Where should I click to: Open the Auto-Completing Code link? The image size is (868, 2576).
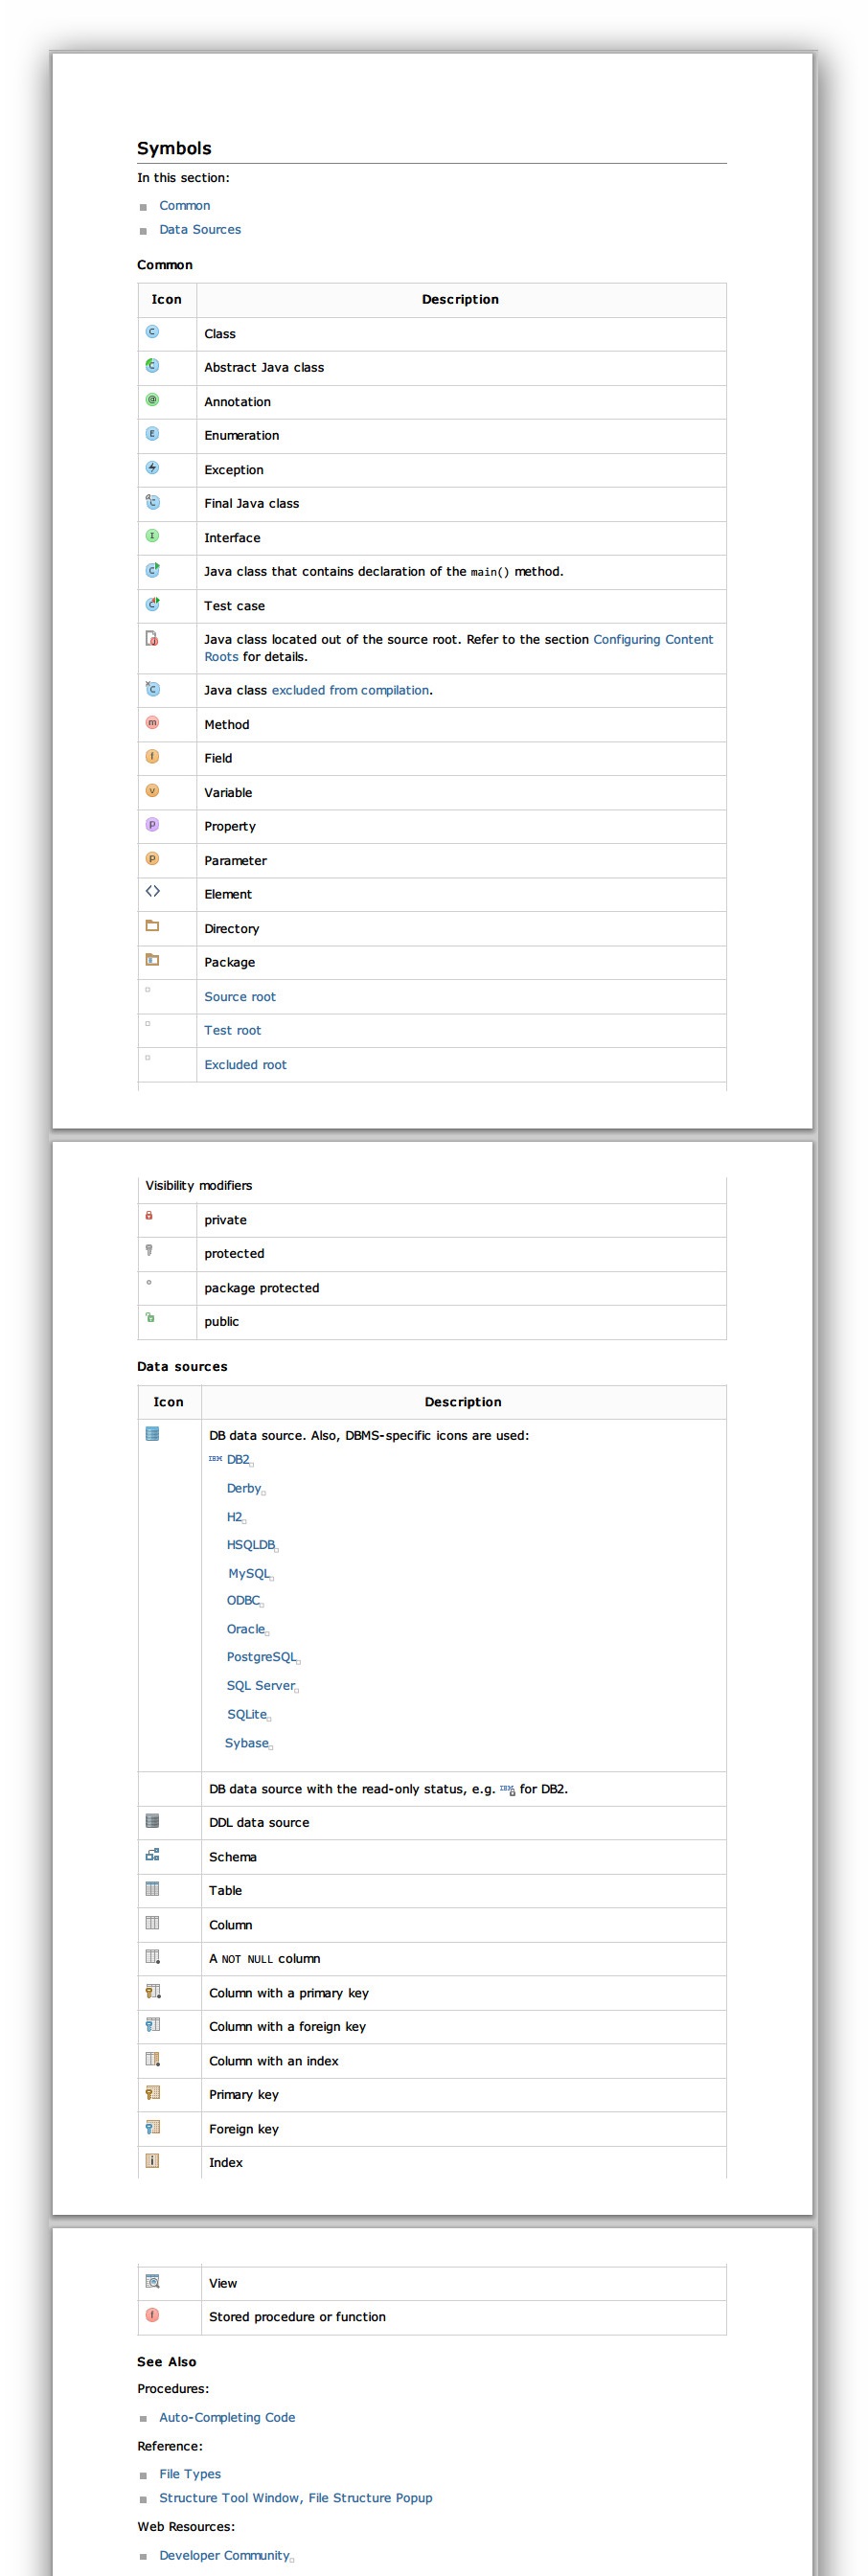tap(227, 2418)
